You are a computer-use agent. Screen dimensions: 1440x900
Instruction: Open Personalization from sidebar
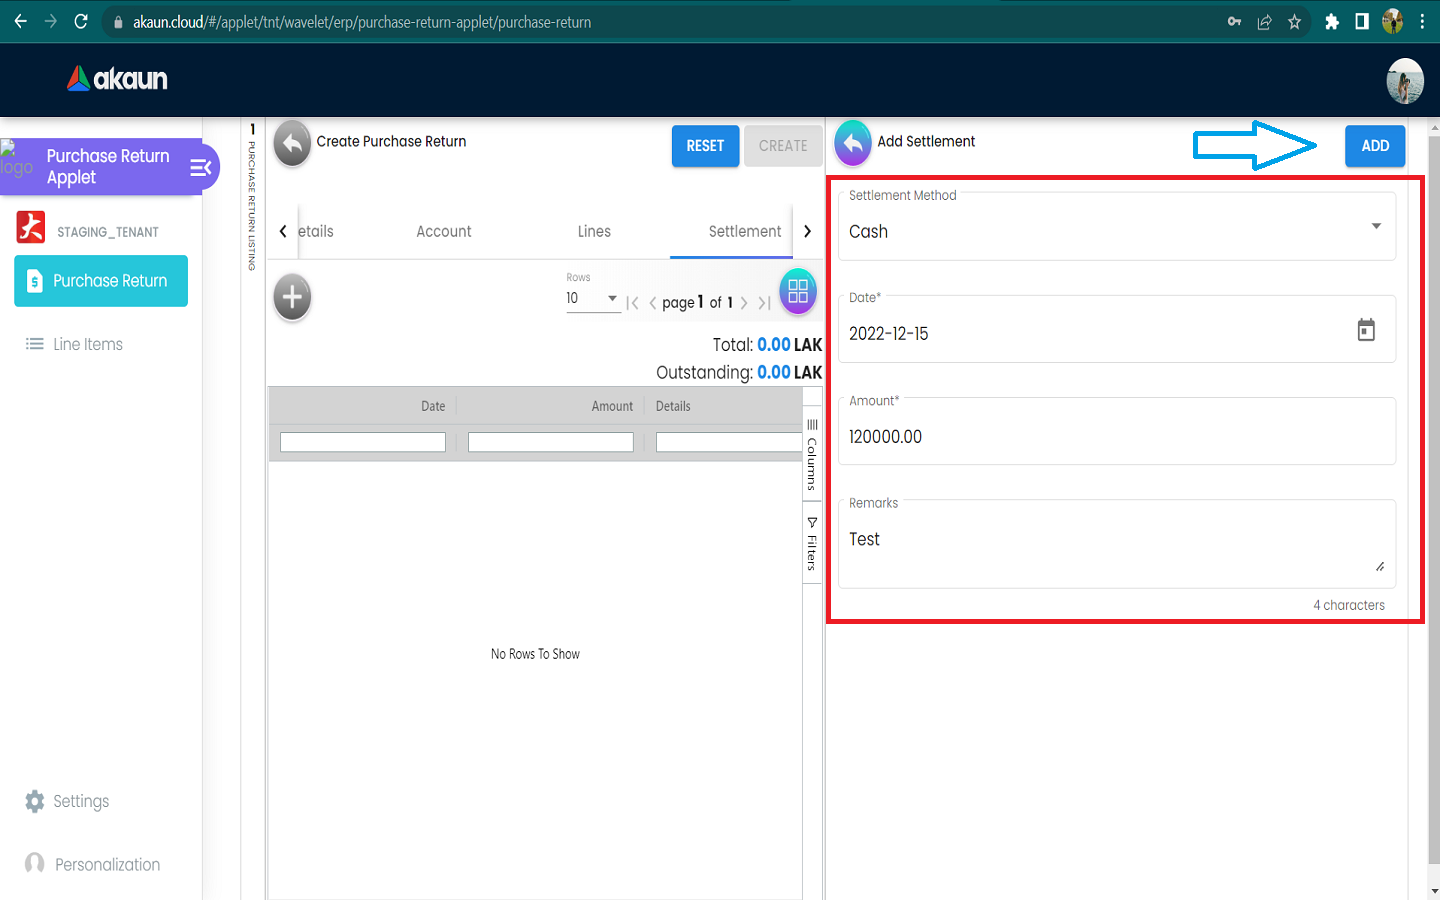[93, 864]
